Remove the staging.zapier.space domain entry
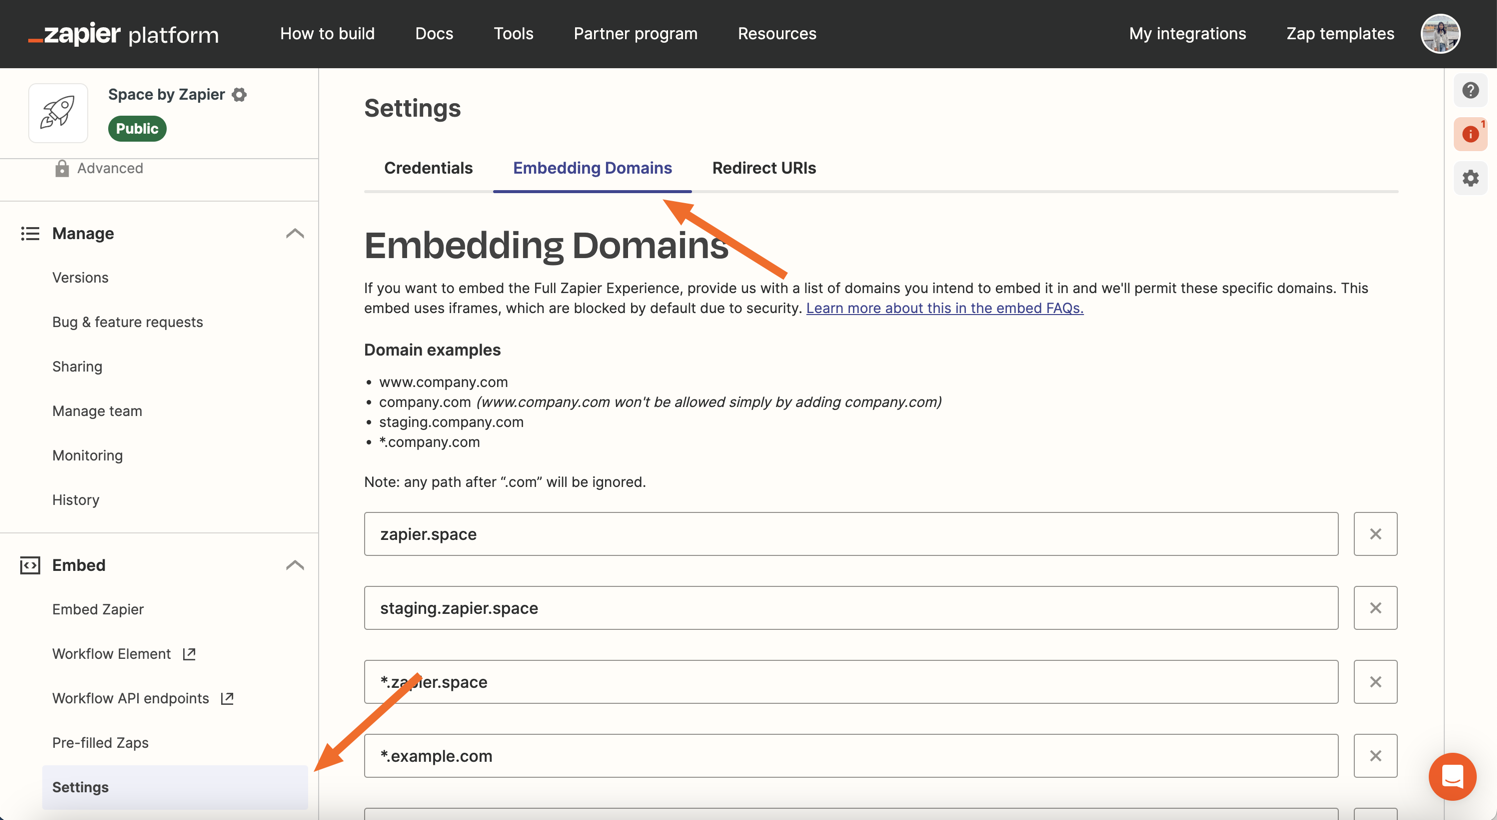This screenshot has width=1497, height=820. (x=1375, y=608)
